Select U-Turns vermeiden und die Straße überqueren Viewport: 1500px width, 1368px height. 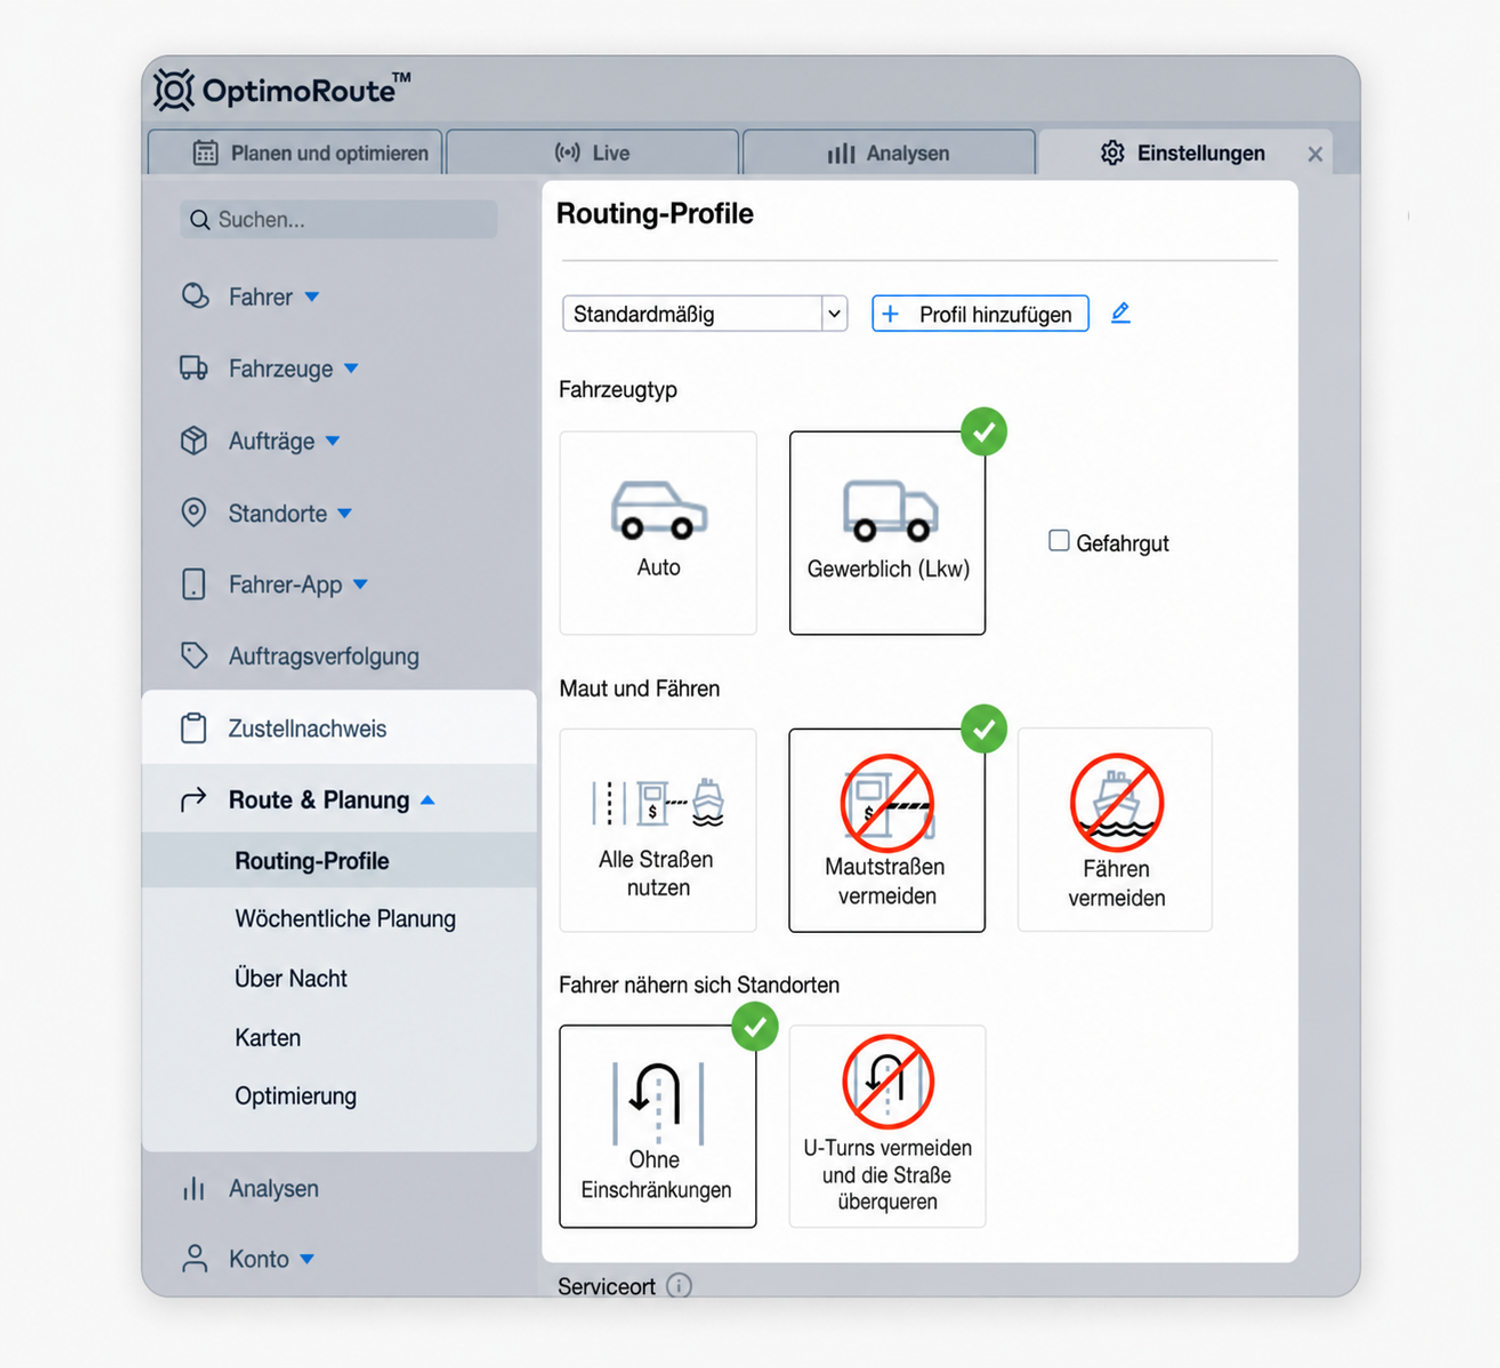click(887, 1126)
